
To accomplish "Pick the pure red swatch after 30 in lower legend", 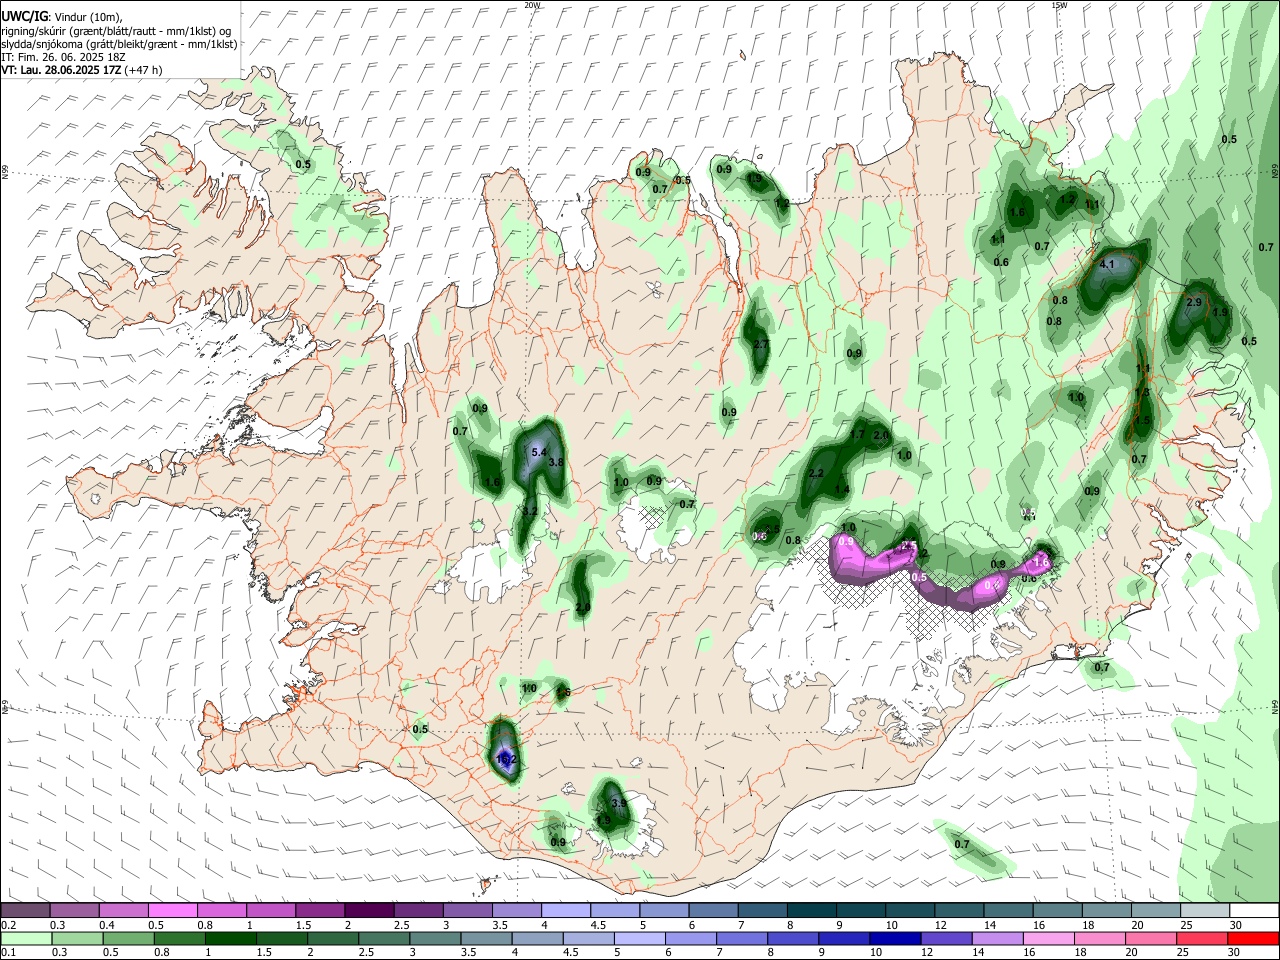I will [1254, 938].
